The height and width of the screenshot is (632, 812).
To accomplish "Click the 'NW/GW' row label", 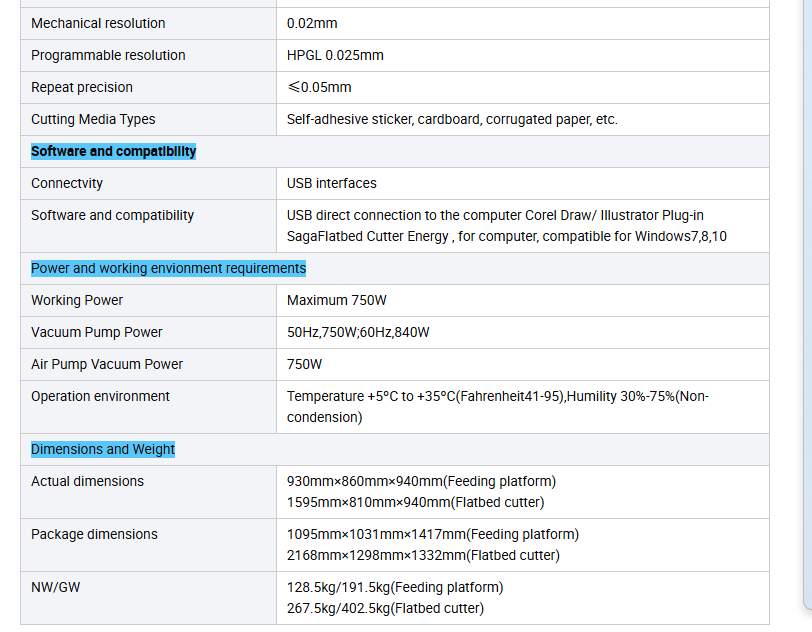I will 55,587.
